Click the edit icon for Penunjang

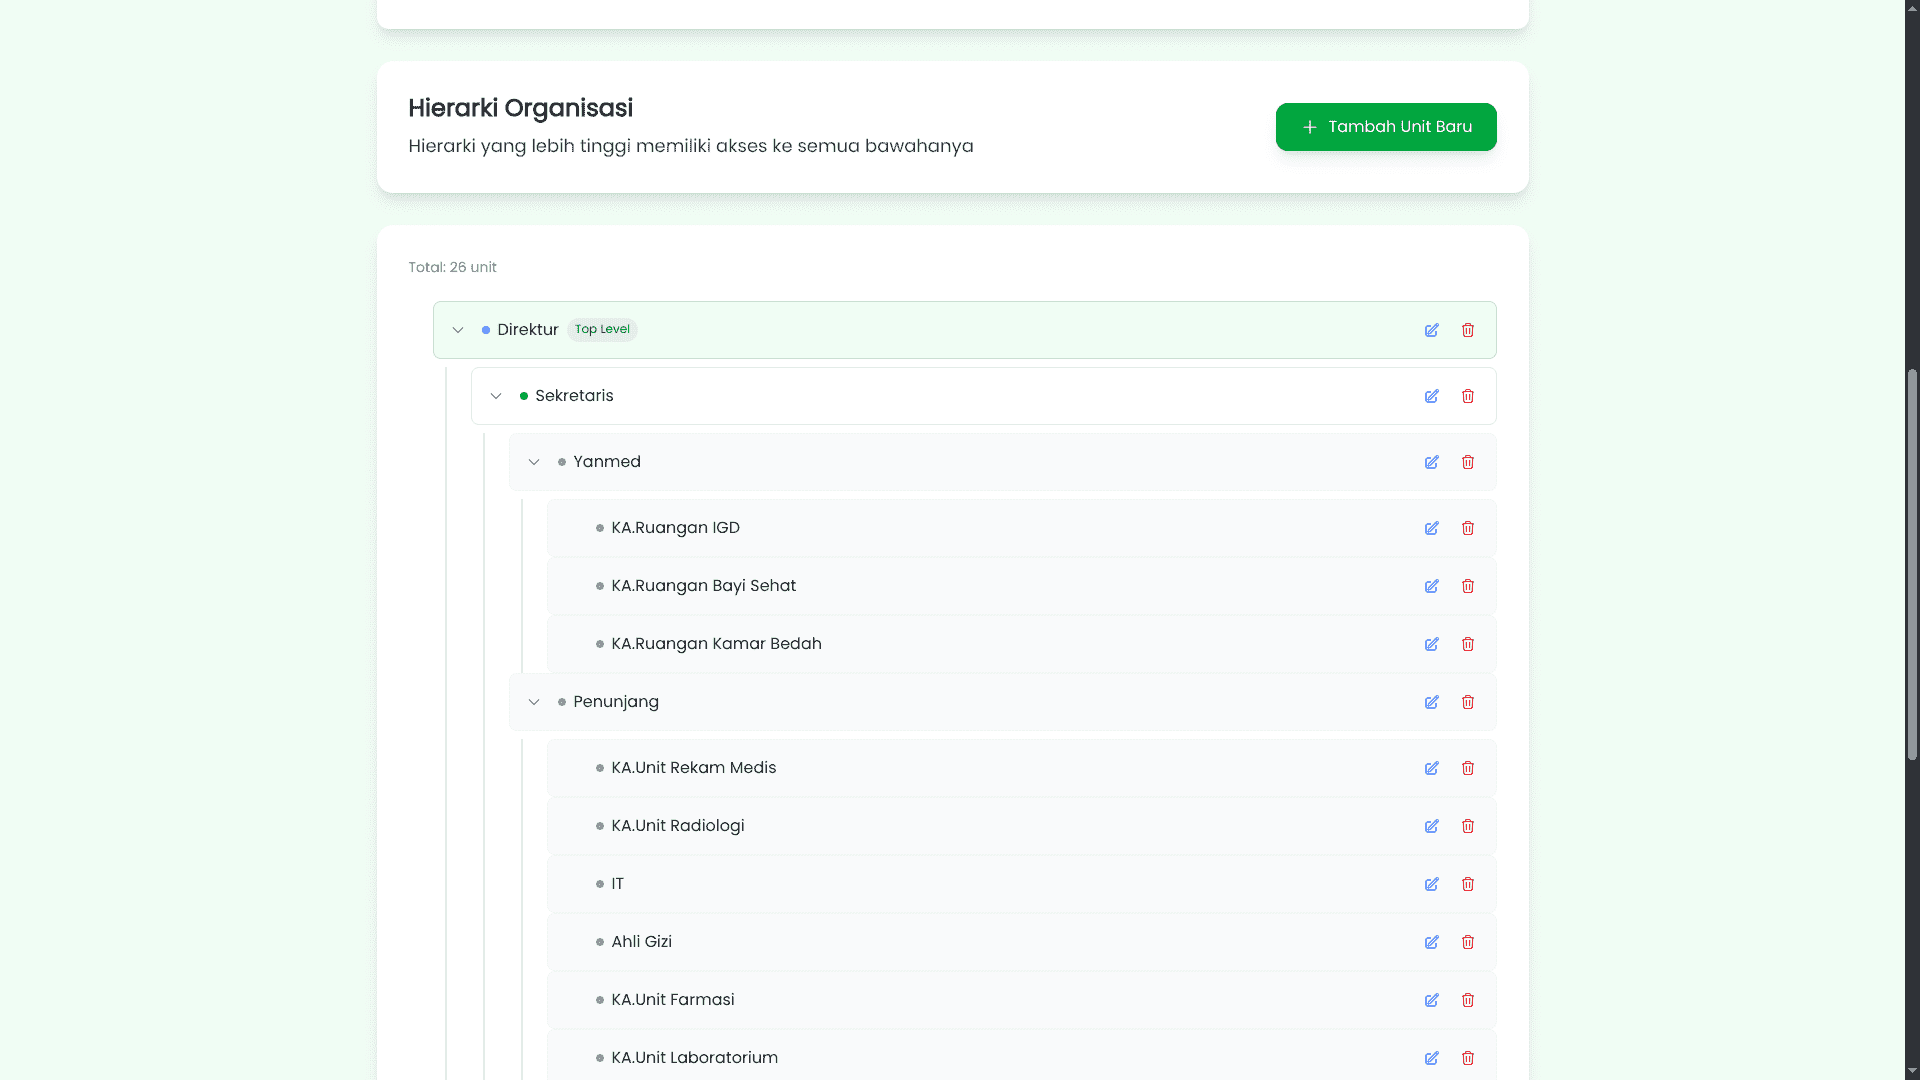point(1432,702)
